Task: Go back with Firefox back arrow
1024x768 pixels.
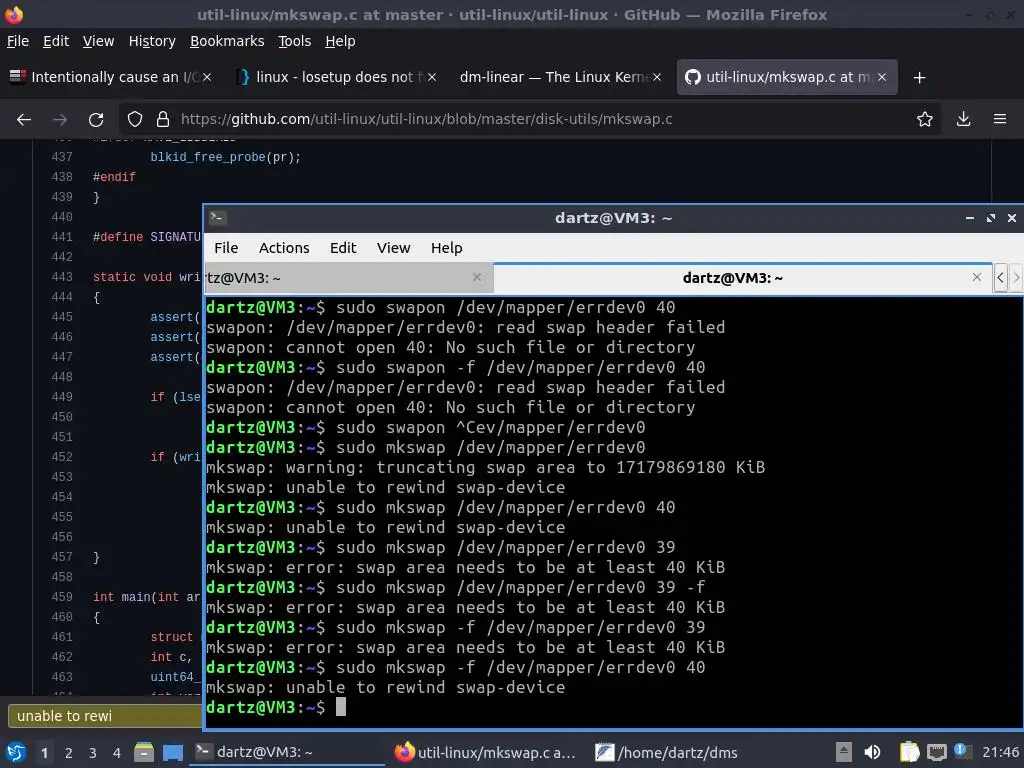Action: (24, 120)
